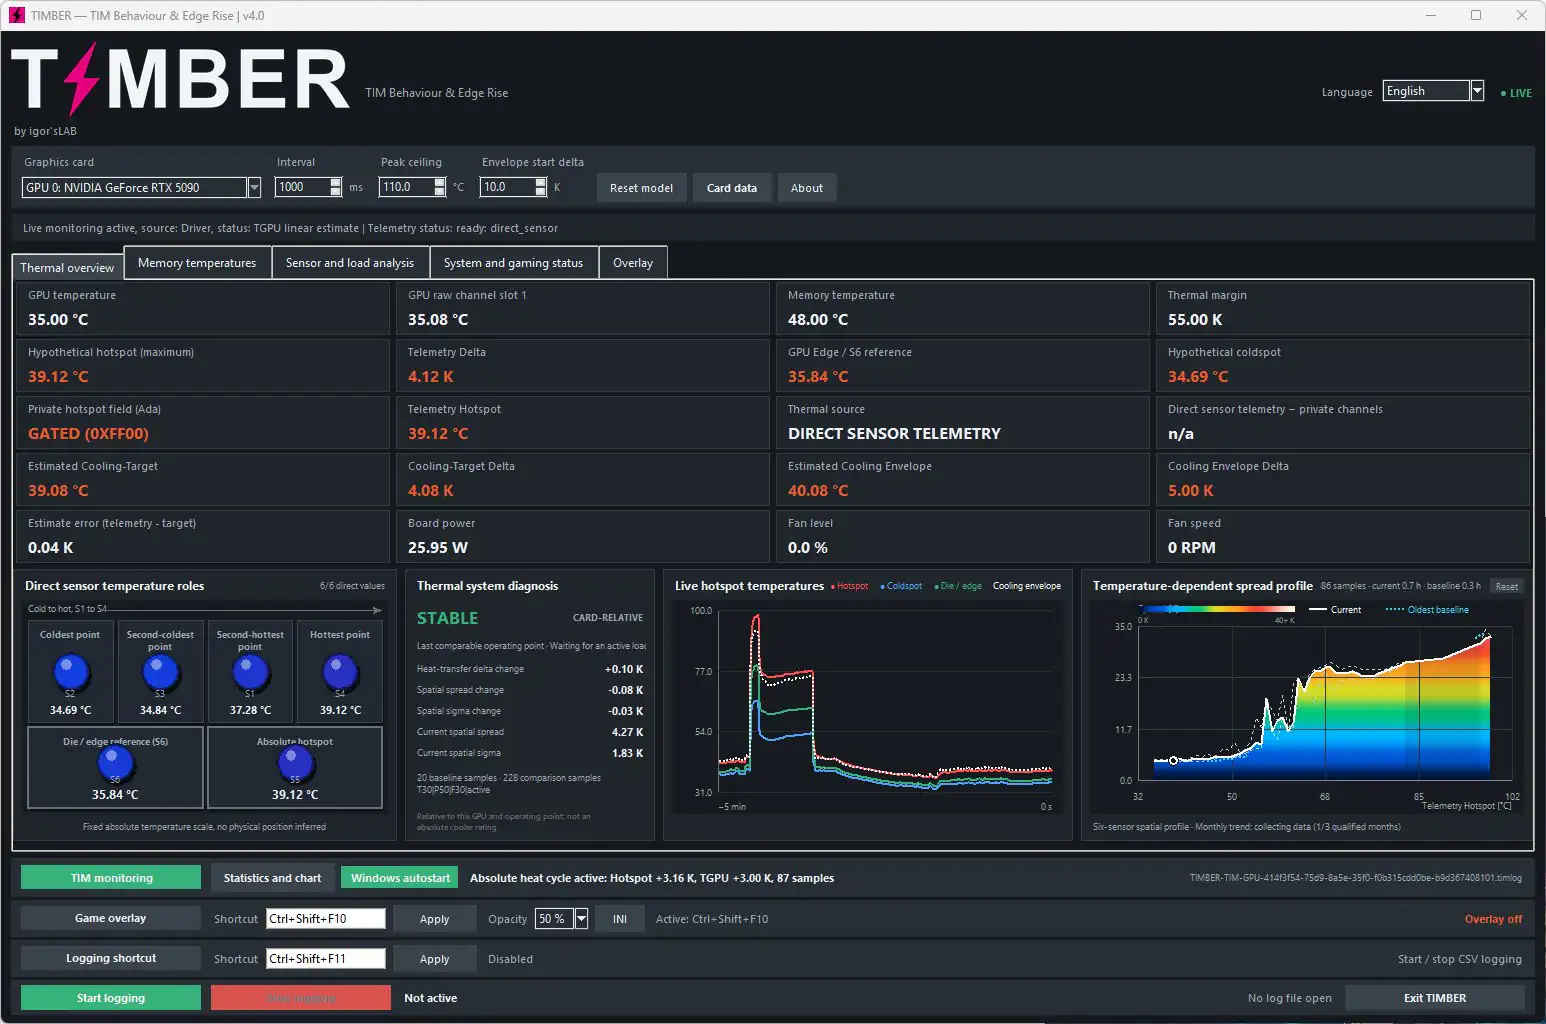1546x1024 pixels.
Task: Open Statistics and chart
Action: point(272,878)
